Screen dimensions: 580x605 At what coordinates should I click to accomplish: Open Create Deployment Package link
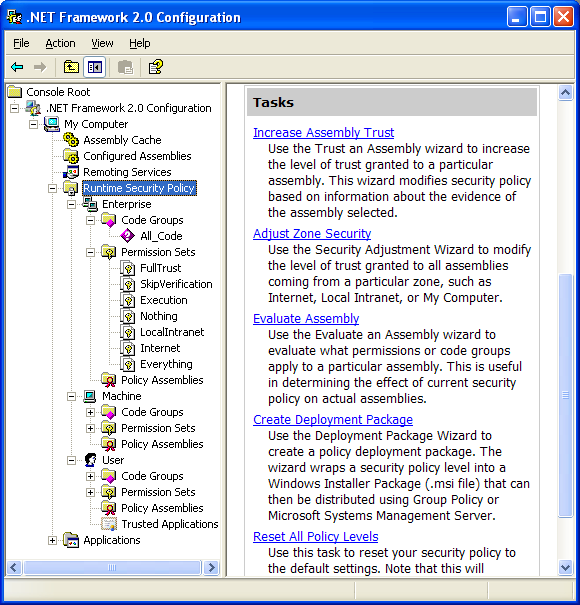tap(333, 419)
